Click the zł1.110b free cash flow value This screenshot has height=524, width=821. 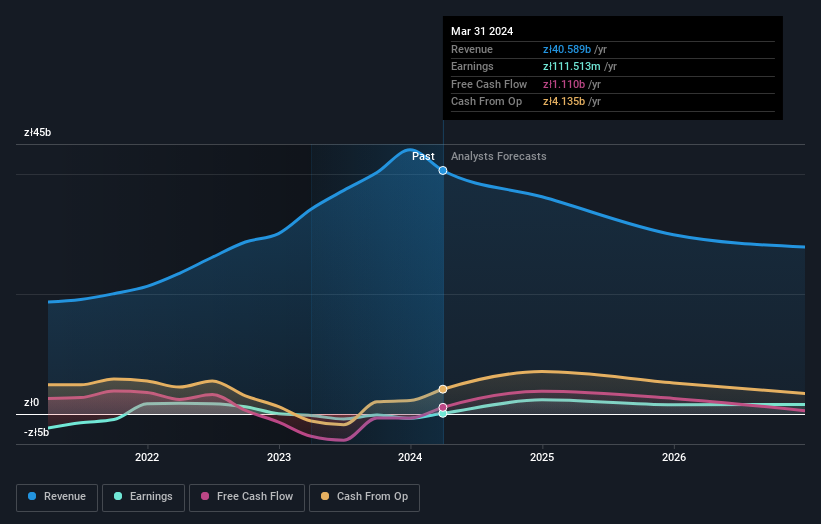[563, 84]
